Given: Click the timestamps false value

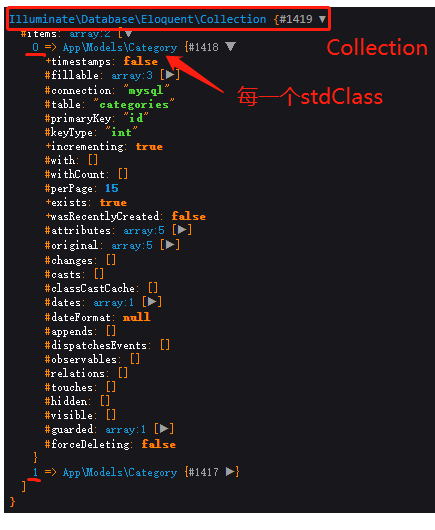Looking at the screenshot, I should pos(140,61).
